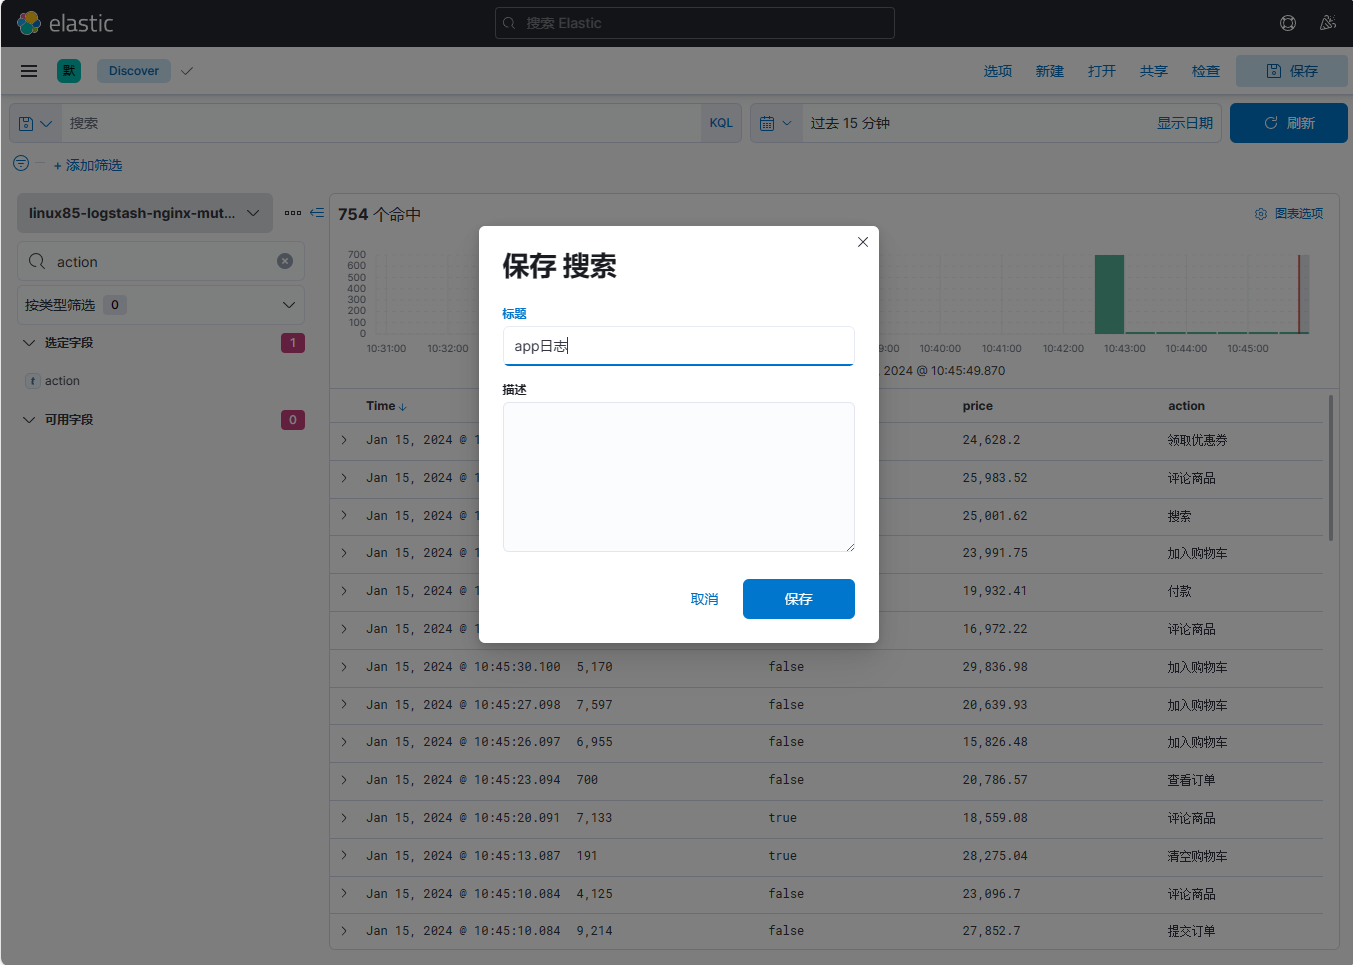The image size is (1353, 965).
Task: Open index pattern options dots icon
Action: coord(293,213)
